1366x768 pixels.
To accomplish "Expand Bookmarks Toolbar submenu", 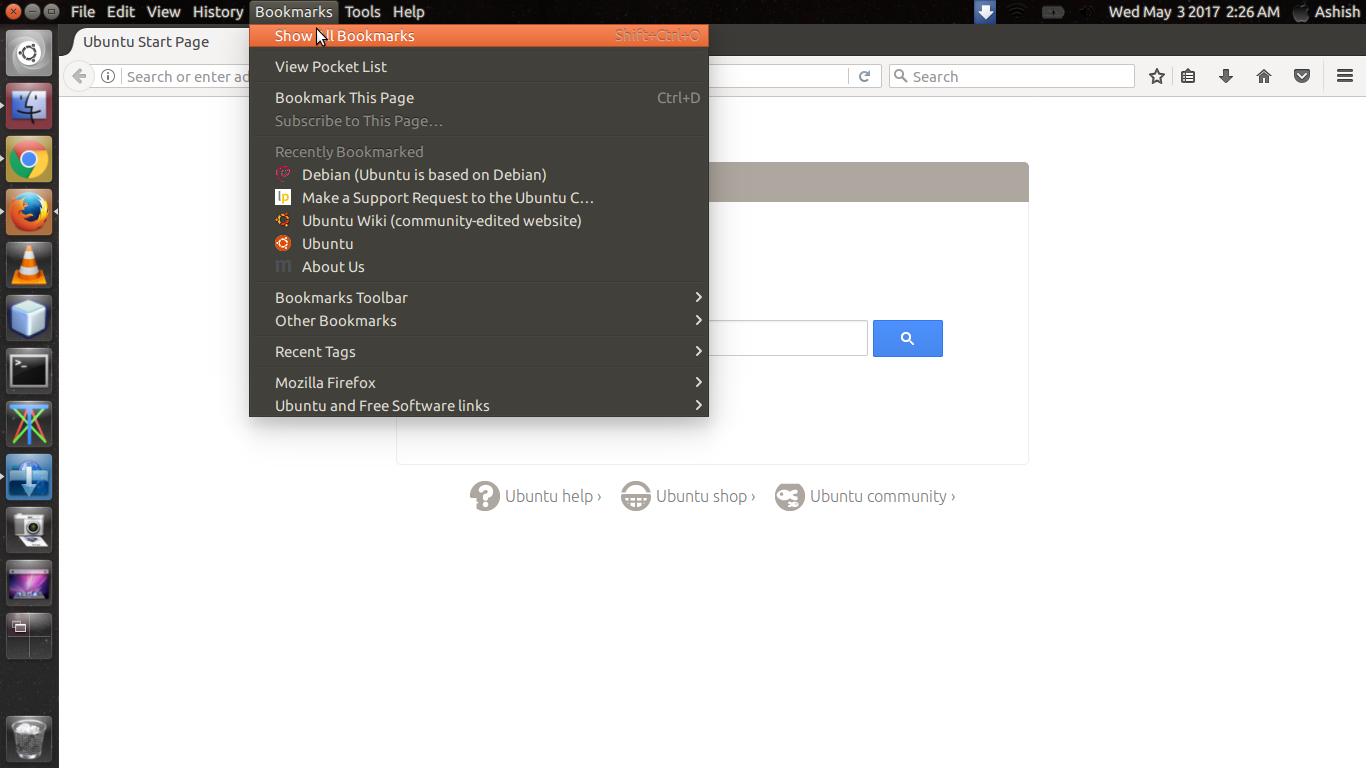I will pos(479,298).
